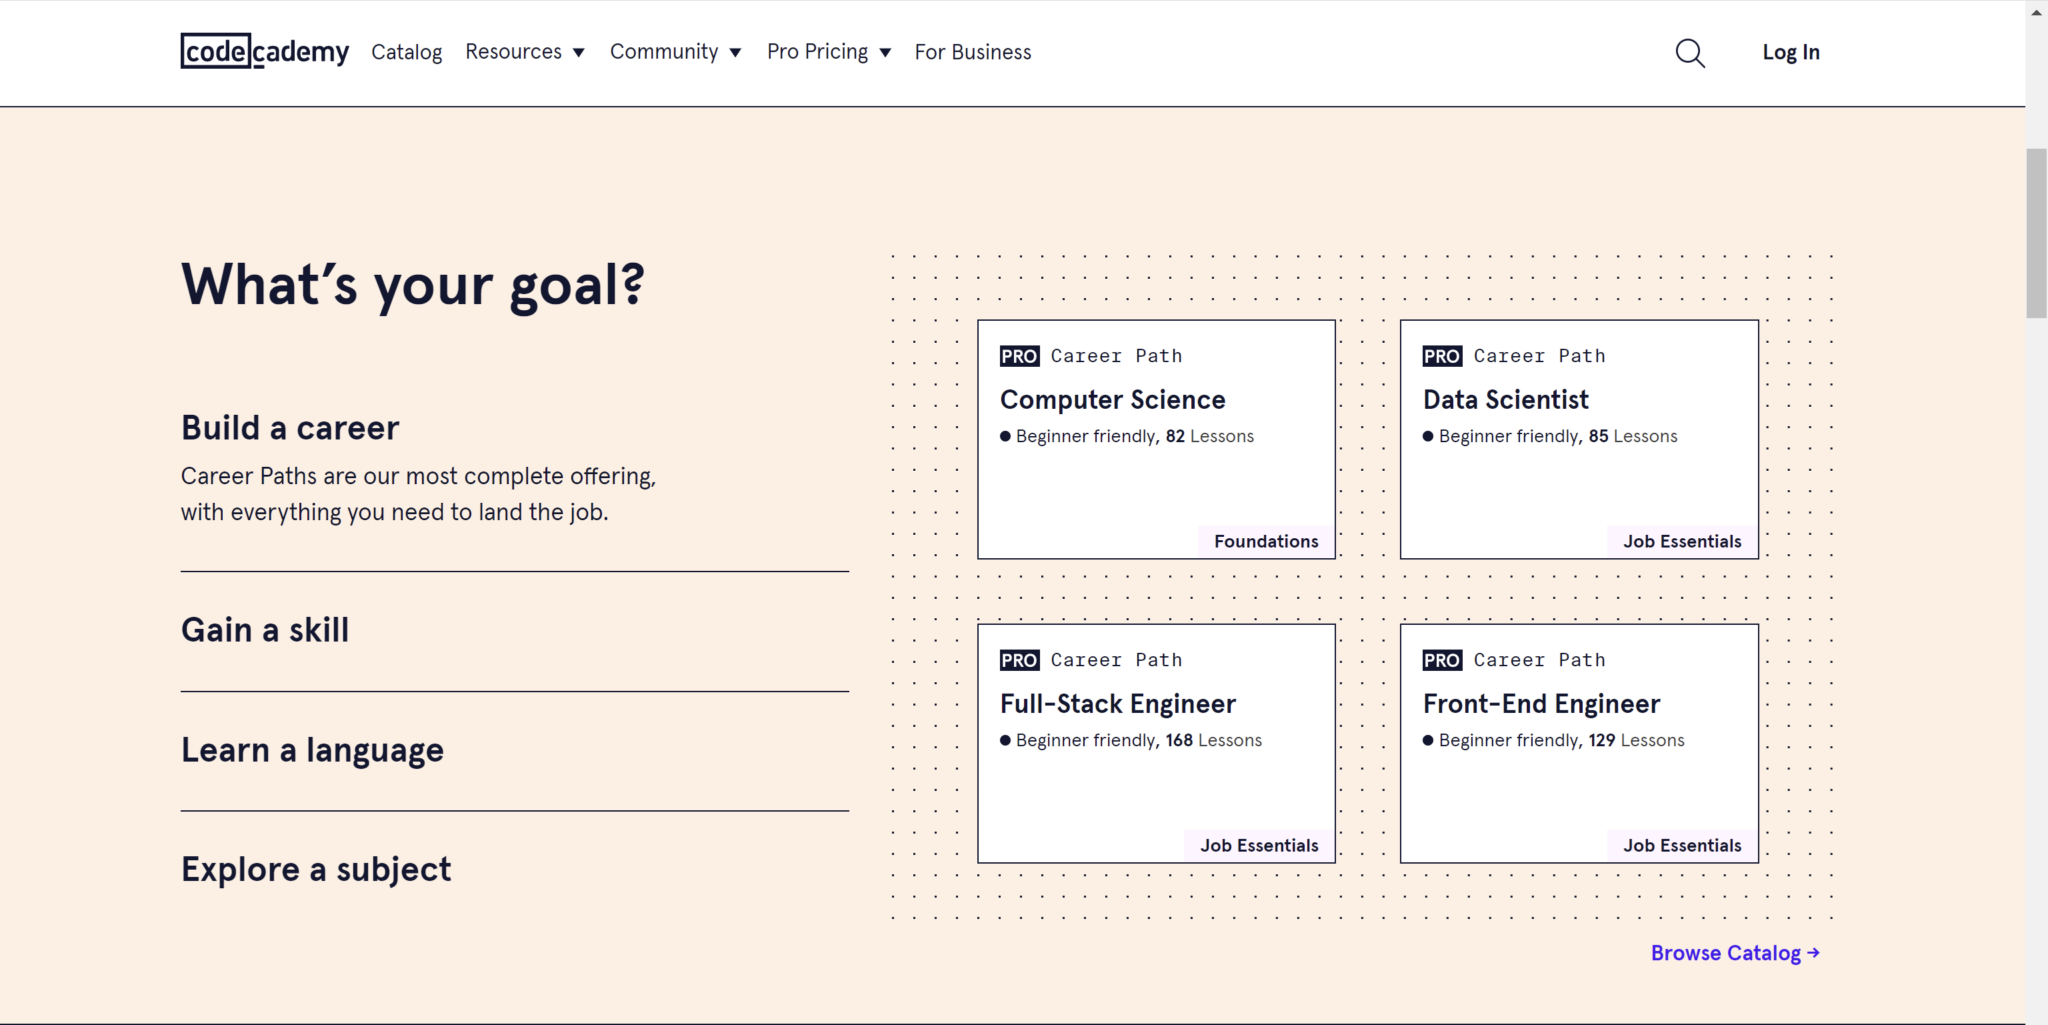
Task: Select the Build a career goal
Action: (x=290, y=428)
